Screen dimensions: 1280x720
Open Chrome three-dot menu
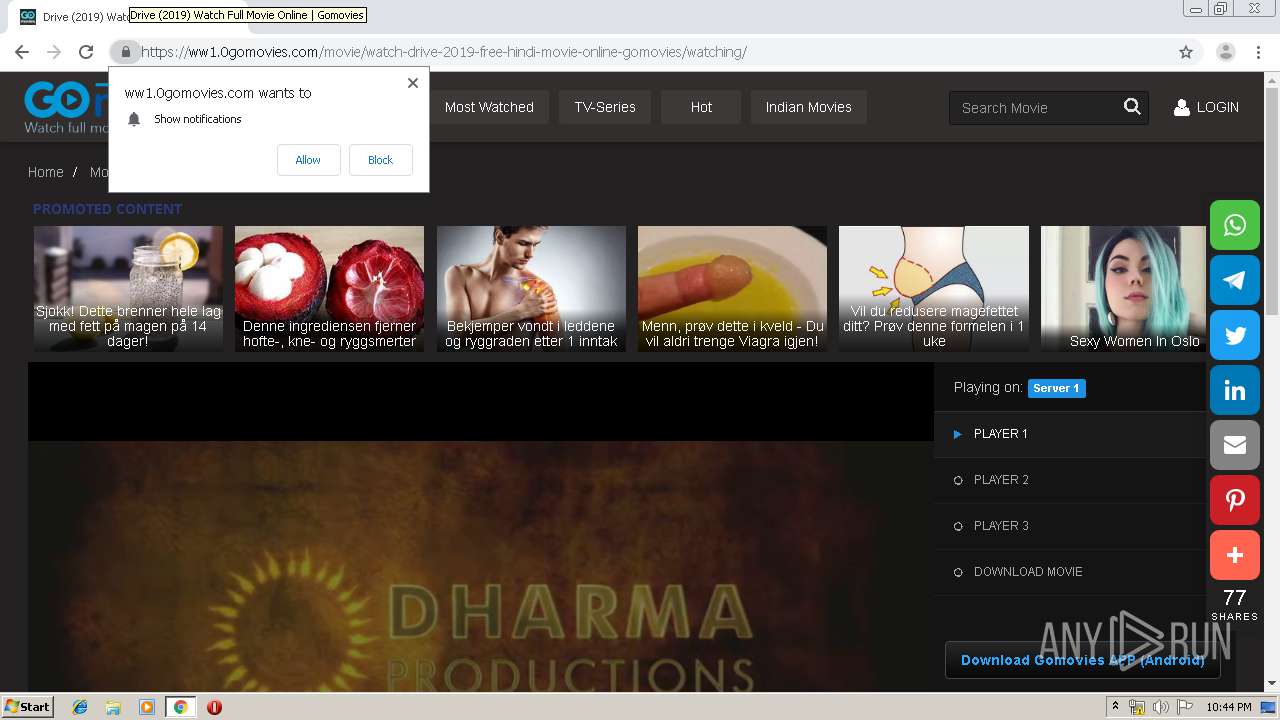(1258, 52)
